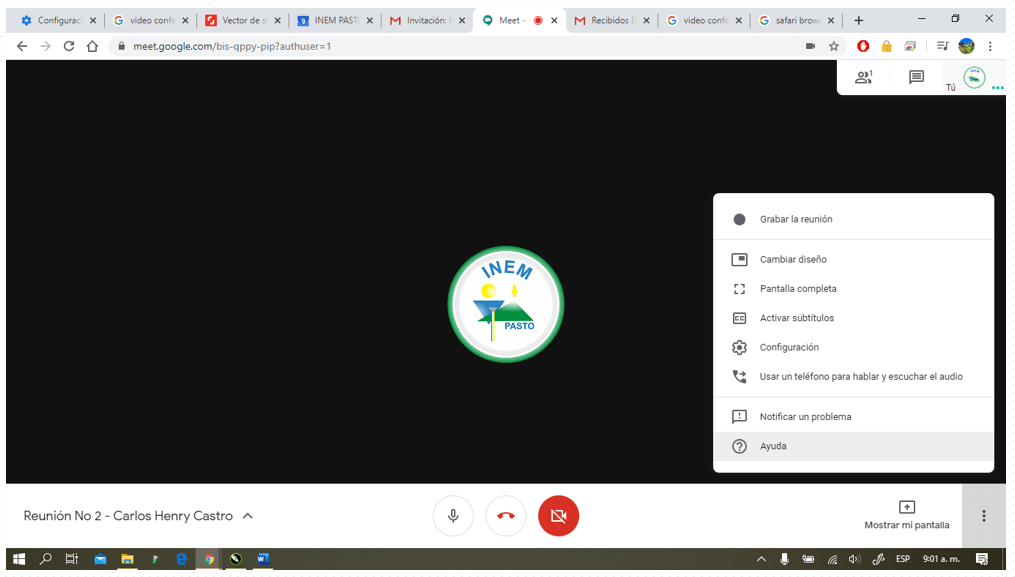Open the participants panel icon
This screenshot has height=577, width=1015.
864,78
